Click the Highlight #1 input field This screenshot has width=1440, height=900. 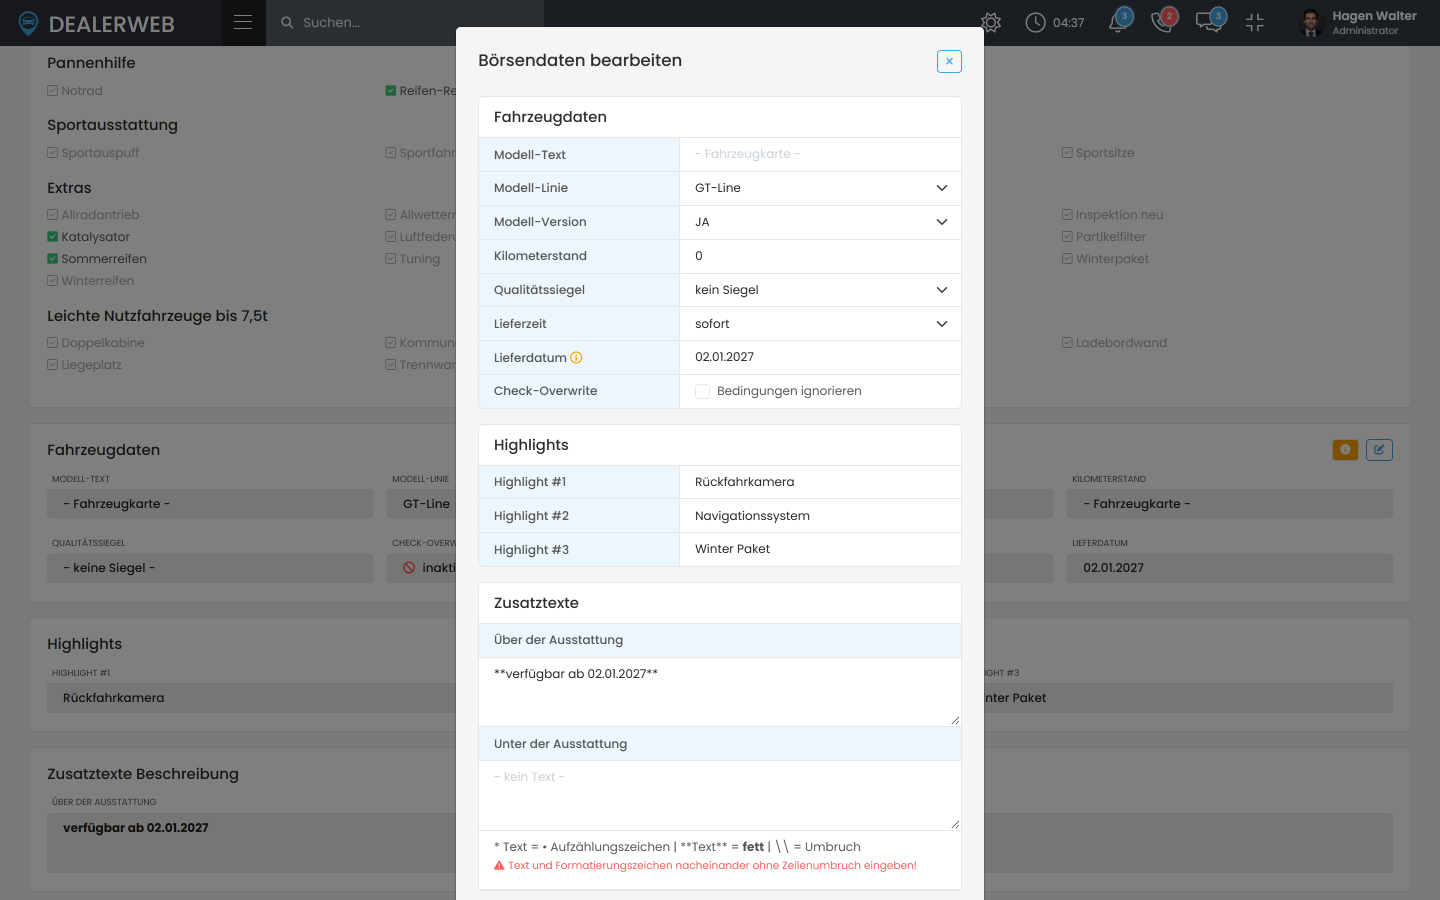[x=820, y=482]
